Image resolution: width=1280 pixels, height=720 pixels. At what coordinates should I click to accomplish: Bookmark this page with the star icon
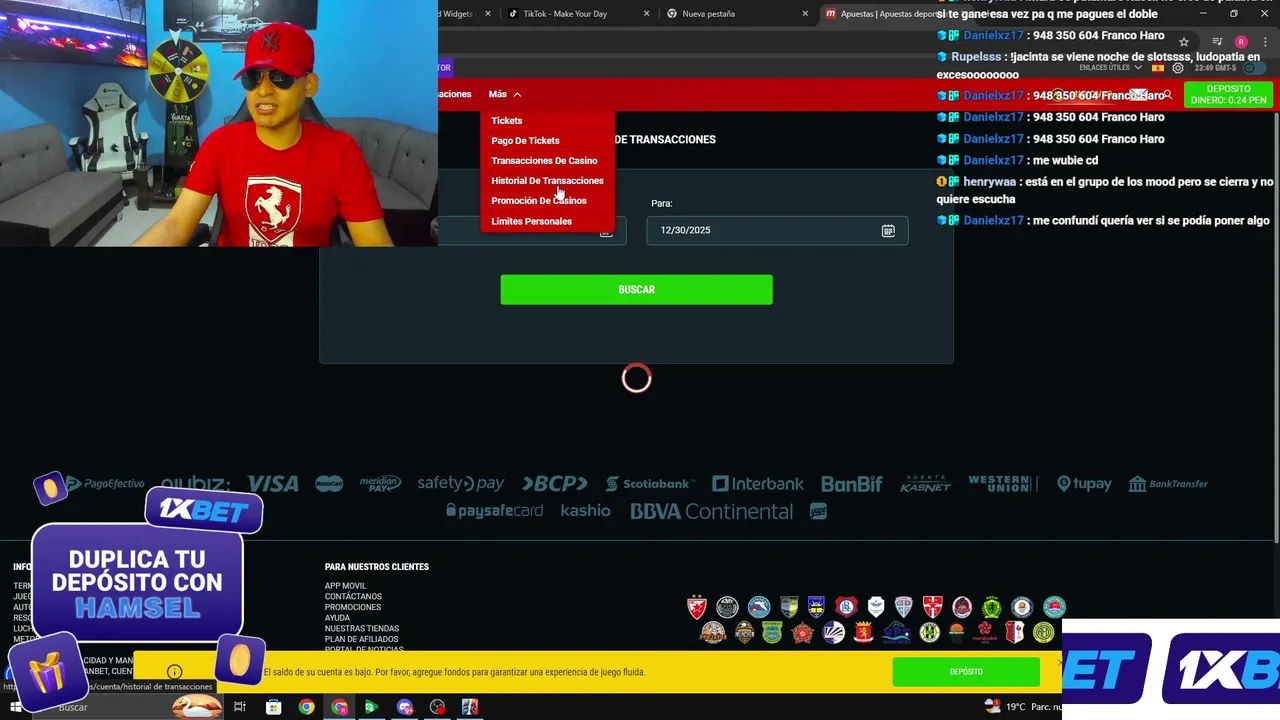pyautogui.click(x=1184, y=42)
